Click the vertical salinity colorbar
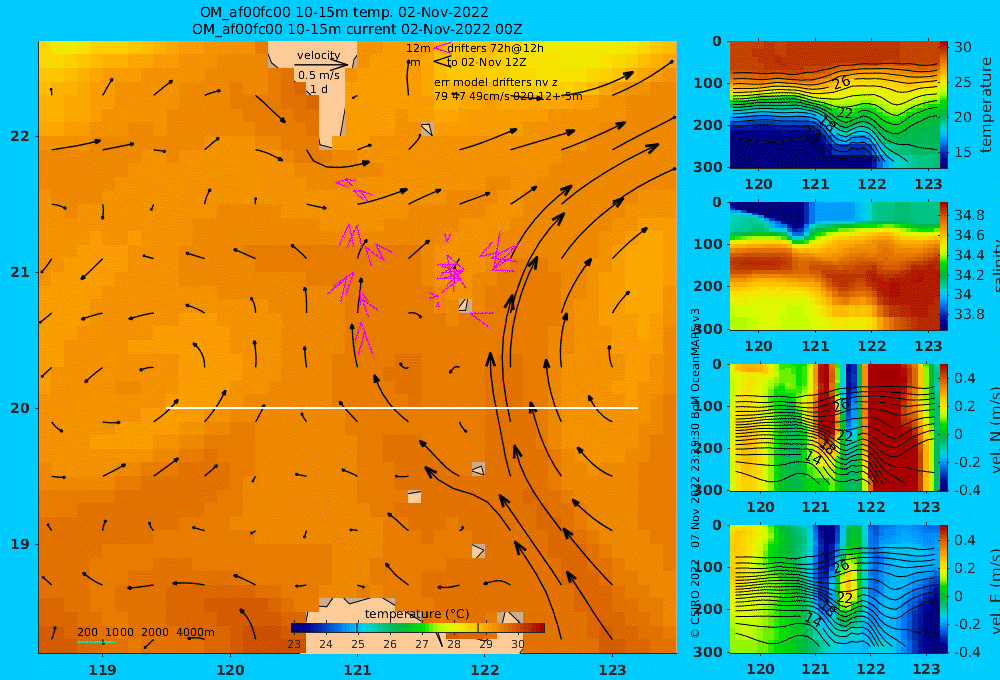Image resolution: width=1000 pixels, height=680 pixels. pyautogui.click(x=944, y=266)
